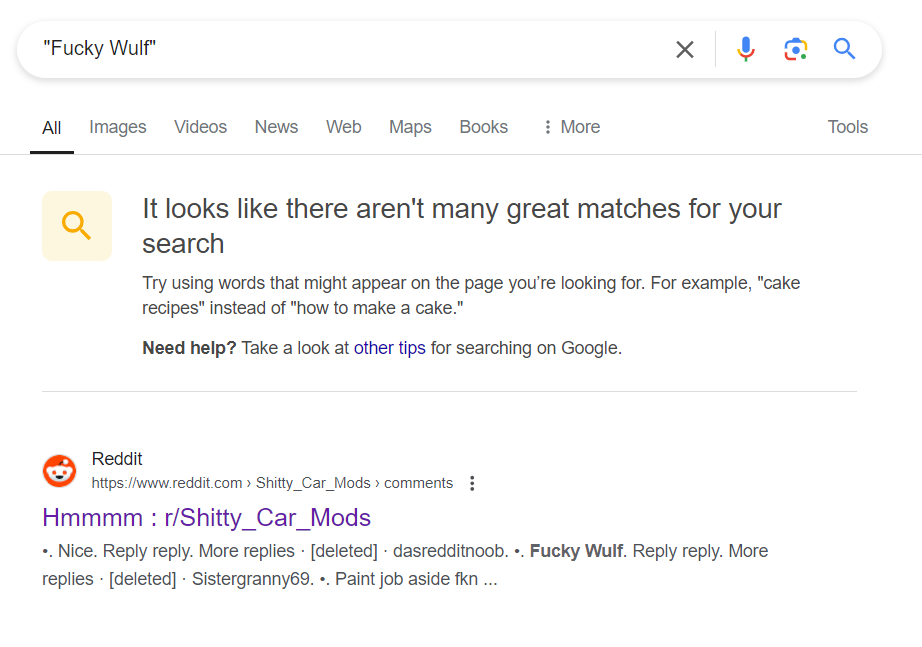
Task: Click the Reddit favicon beside the result
Action: (x=60, y=470)
